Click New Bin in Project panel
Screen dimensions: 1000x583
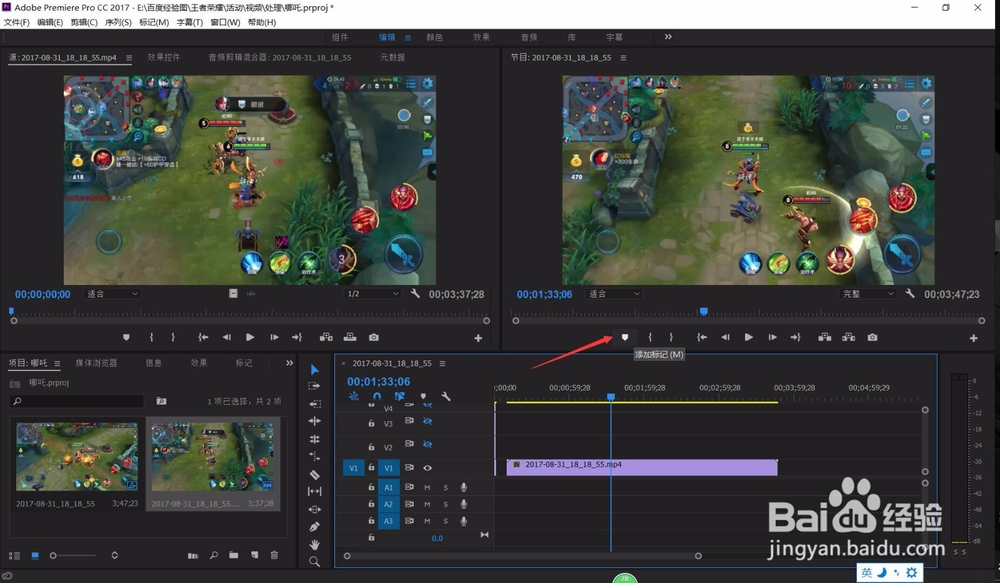[x=233, y=556]
